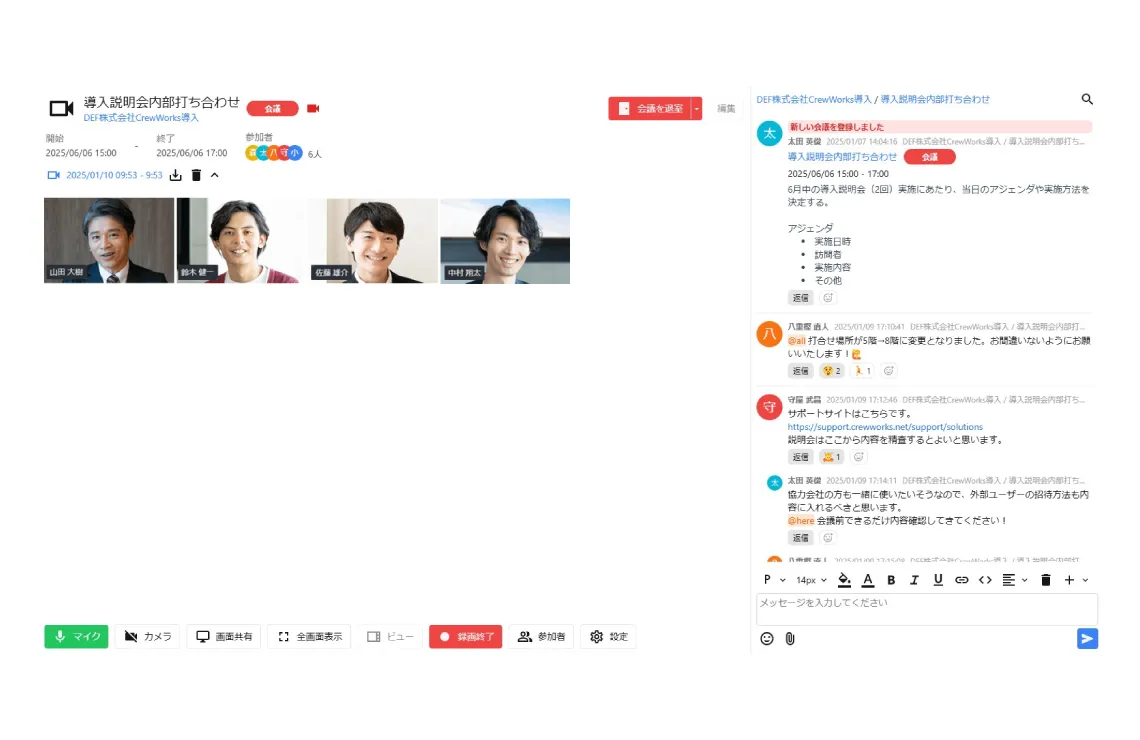
Task: Attach a file with the paperclip icon
Action: tap(790, 638)
